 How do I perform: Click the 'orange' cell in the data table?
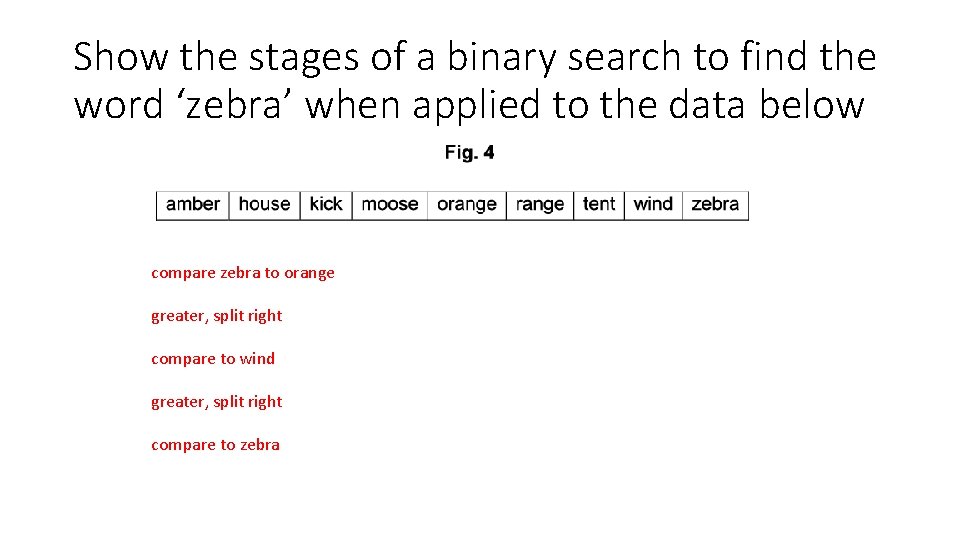point(467,204)
